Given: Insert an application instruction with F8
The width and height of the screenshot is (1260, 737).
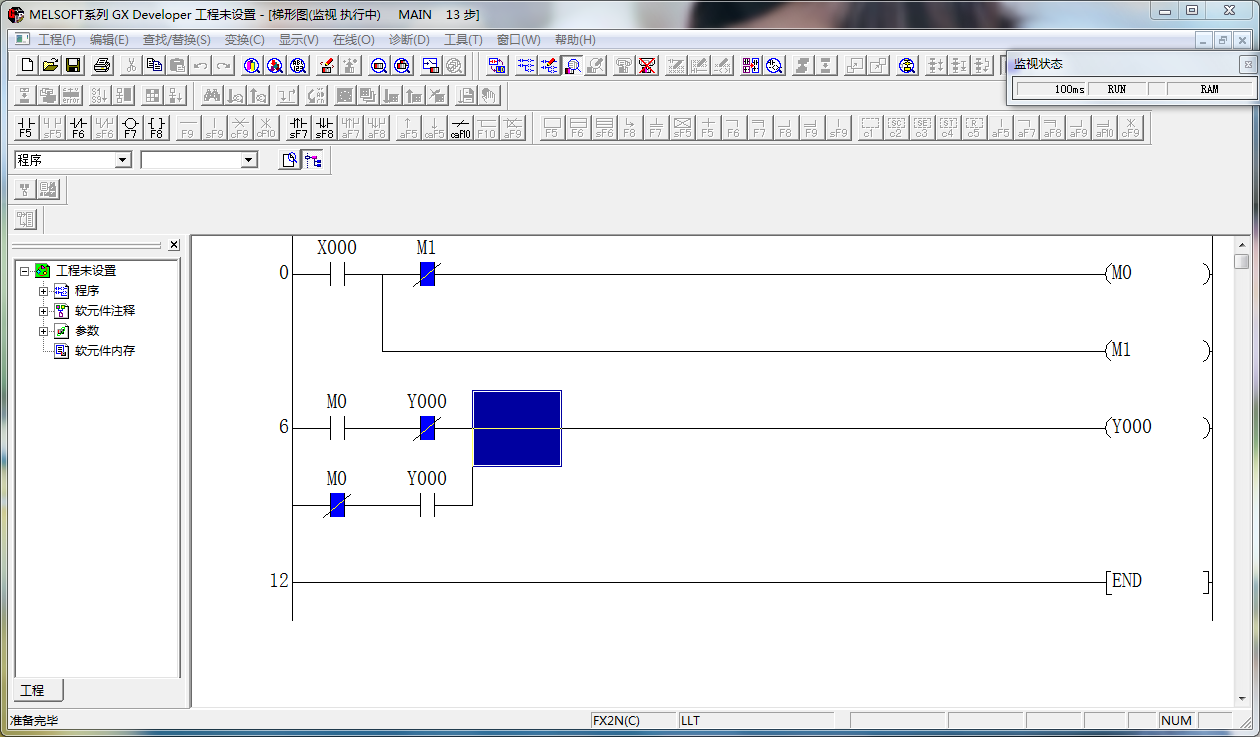Looking at the screenshot, I should point(156,127).
